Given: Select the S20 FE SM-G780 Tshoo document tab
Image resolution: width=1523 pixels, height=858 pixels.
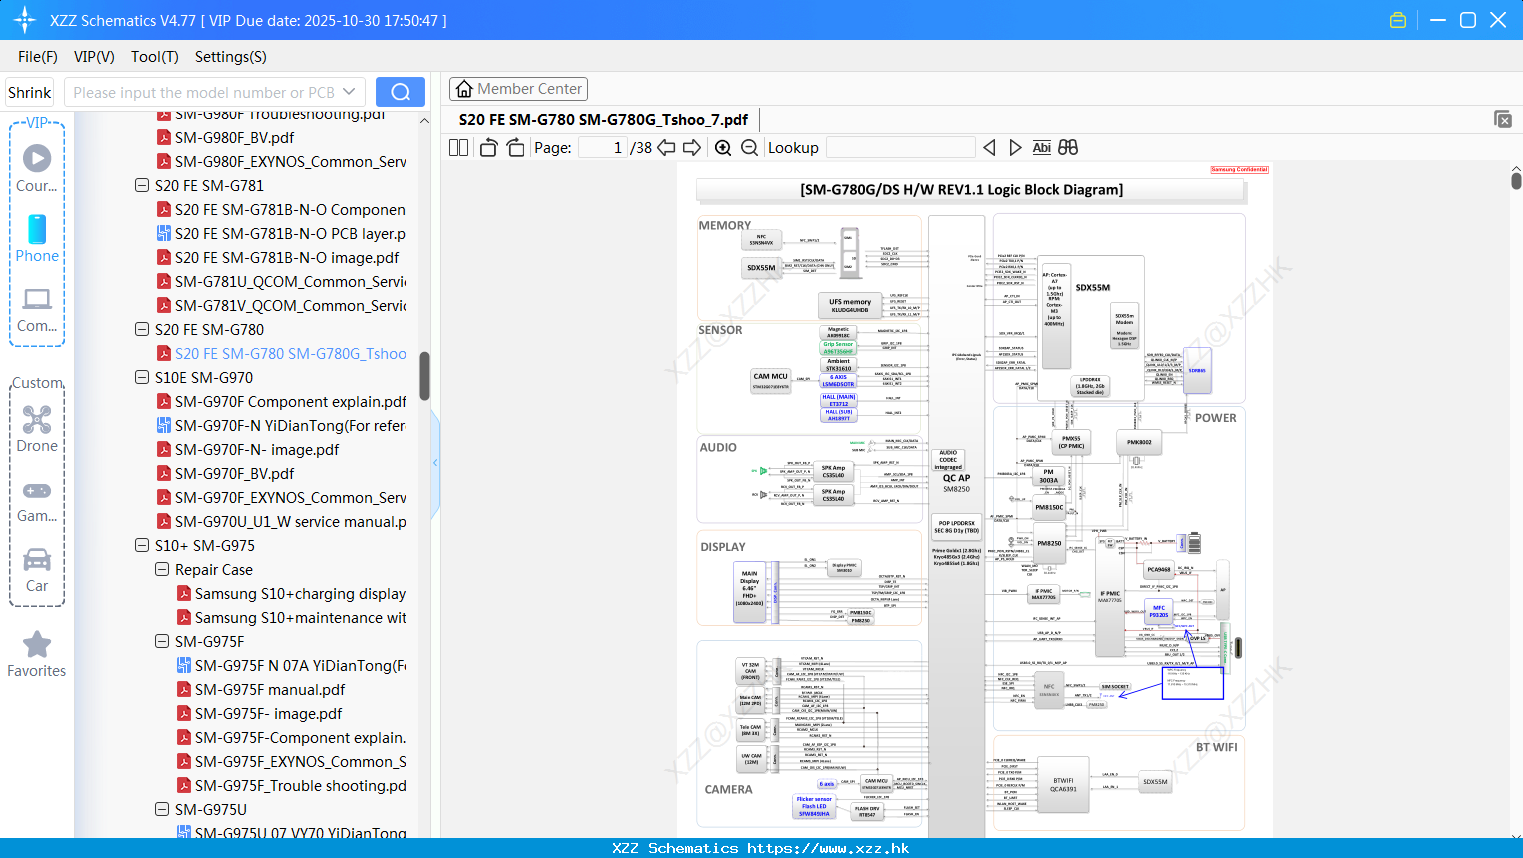Looking at the screenshot, I should point(603,119).
